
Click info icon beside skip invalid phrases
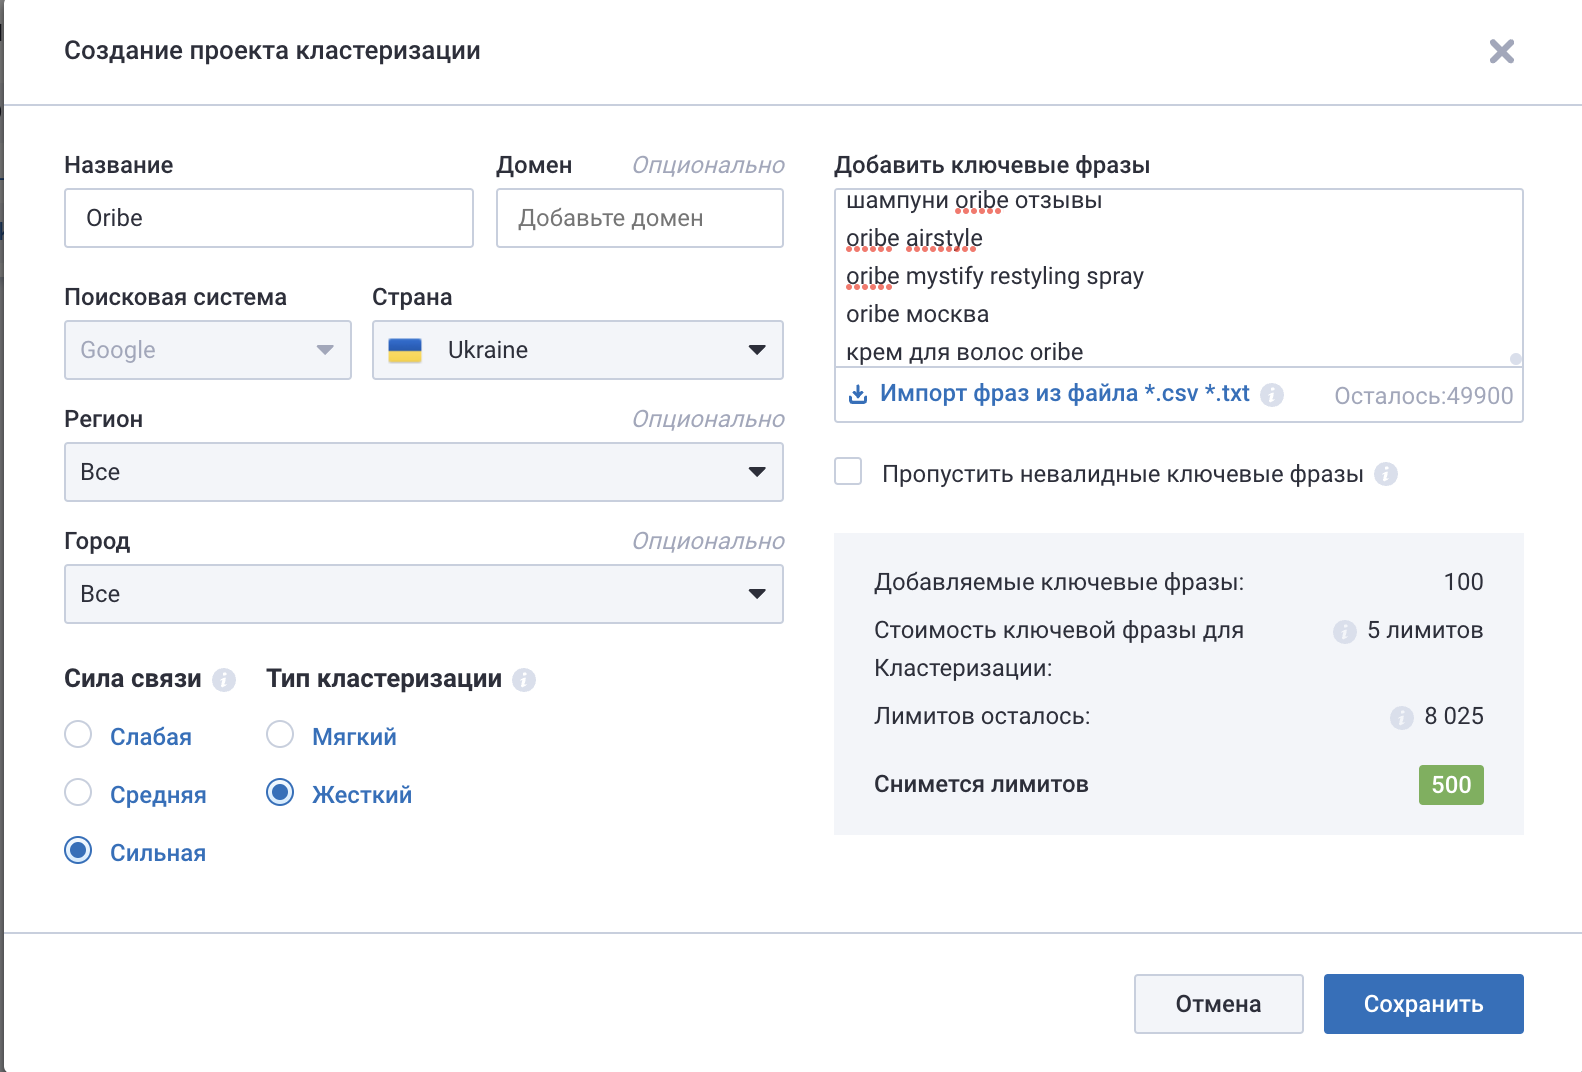coord(1386,474)
